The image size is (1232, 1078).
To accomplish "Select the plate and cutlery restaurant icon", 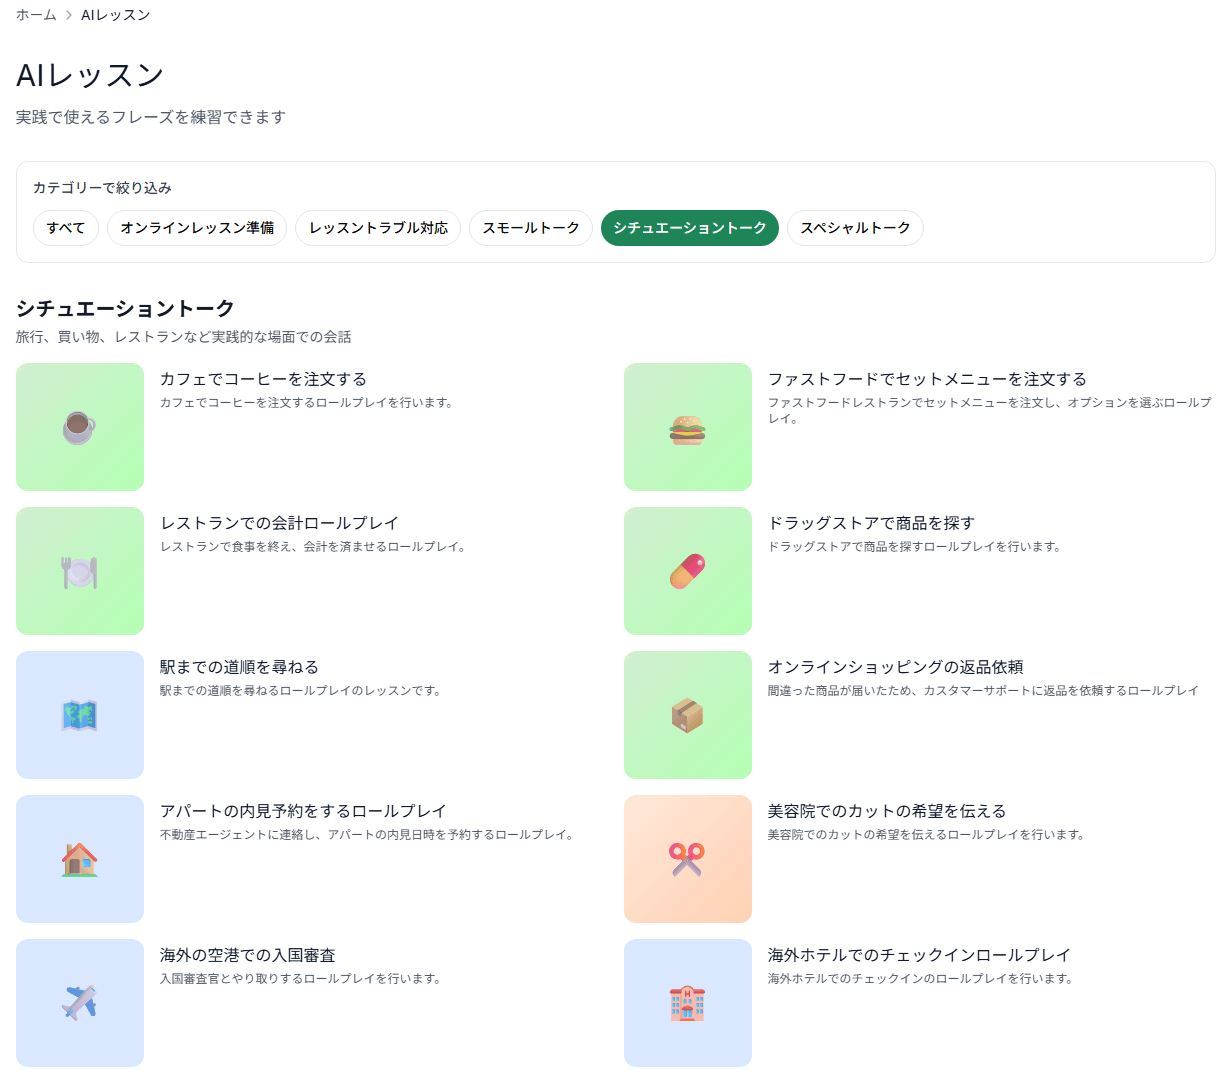I will pos(80,571).
